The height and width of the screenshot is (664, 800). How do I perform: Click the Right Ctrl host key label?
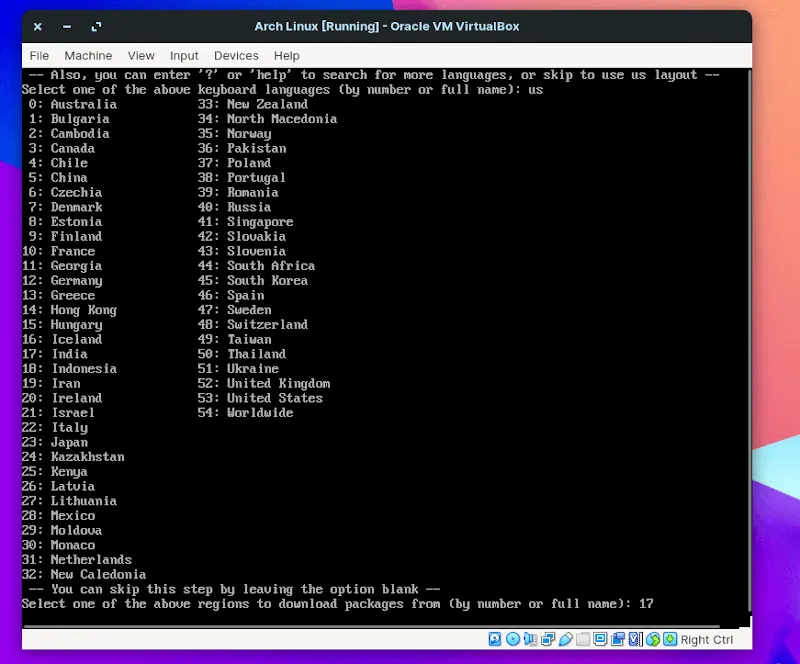point(707,640)
